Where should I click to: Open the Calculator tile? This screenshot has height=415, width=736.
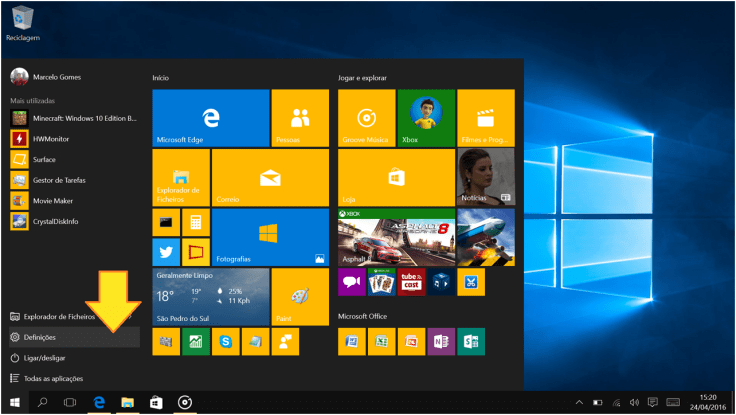(x=195, y=222)
